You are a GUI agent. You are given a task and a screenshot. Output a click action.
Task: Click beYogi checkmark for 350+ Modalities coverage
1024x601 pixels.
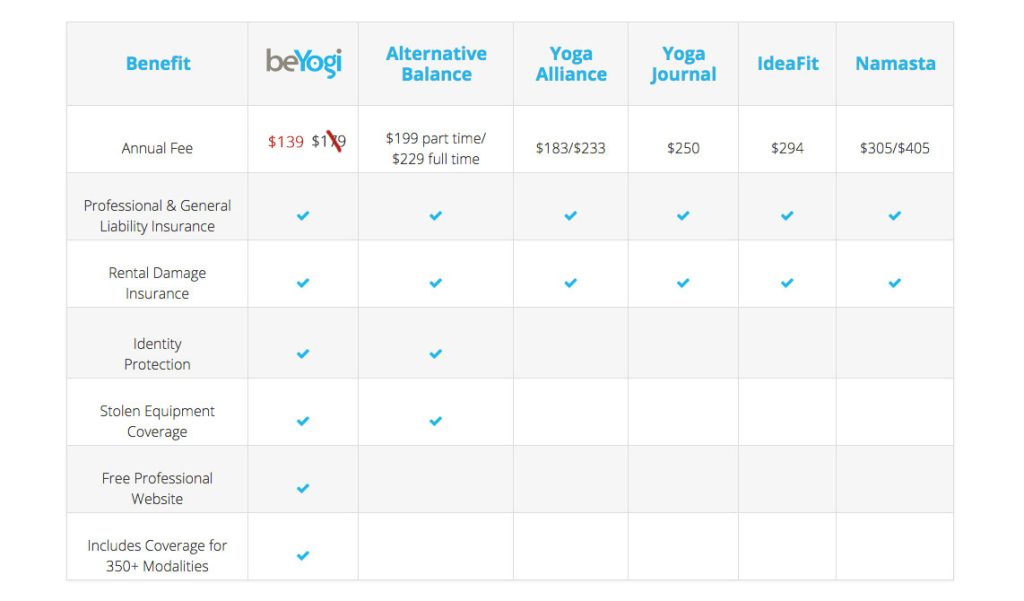pyautogui.click(x=303, y=555)
